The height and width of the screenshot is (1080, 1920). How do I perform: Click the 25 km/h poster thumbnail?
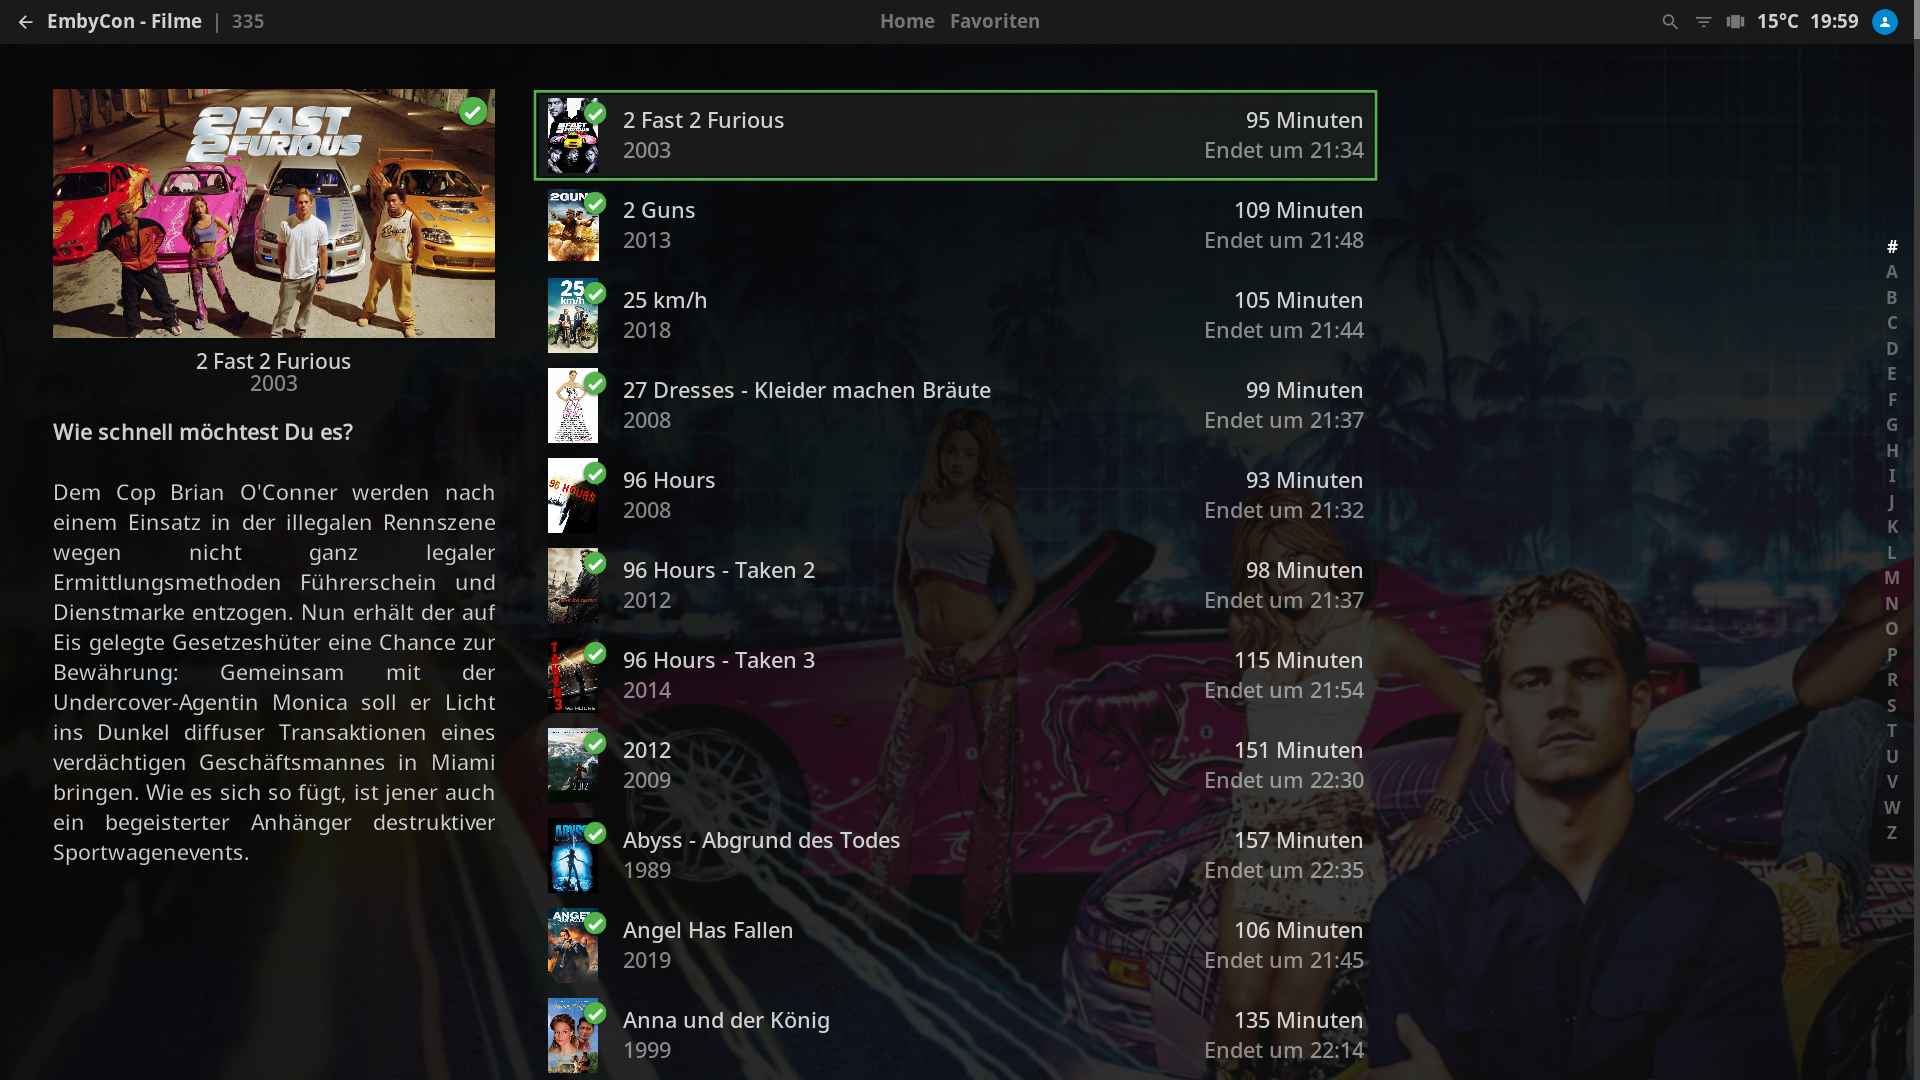(x=573, y=315)
